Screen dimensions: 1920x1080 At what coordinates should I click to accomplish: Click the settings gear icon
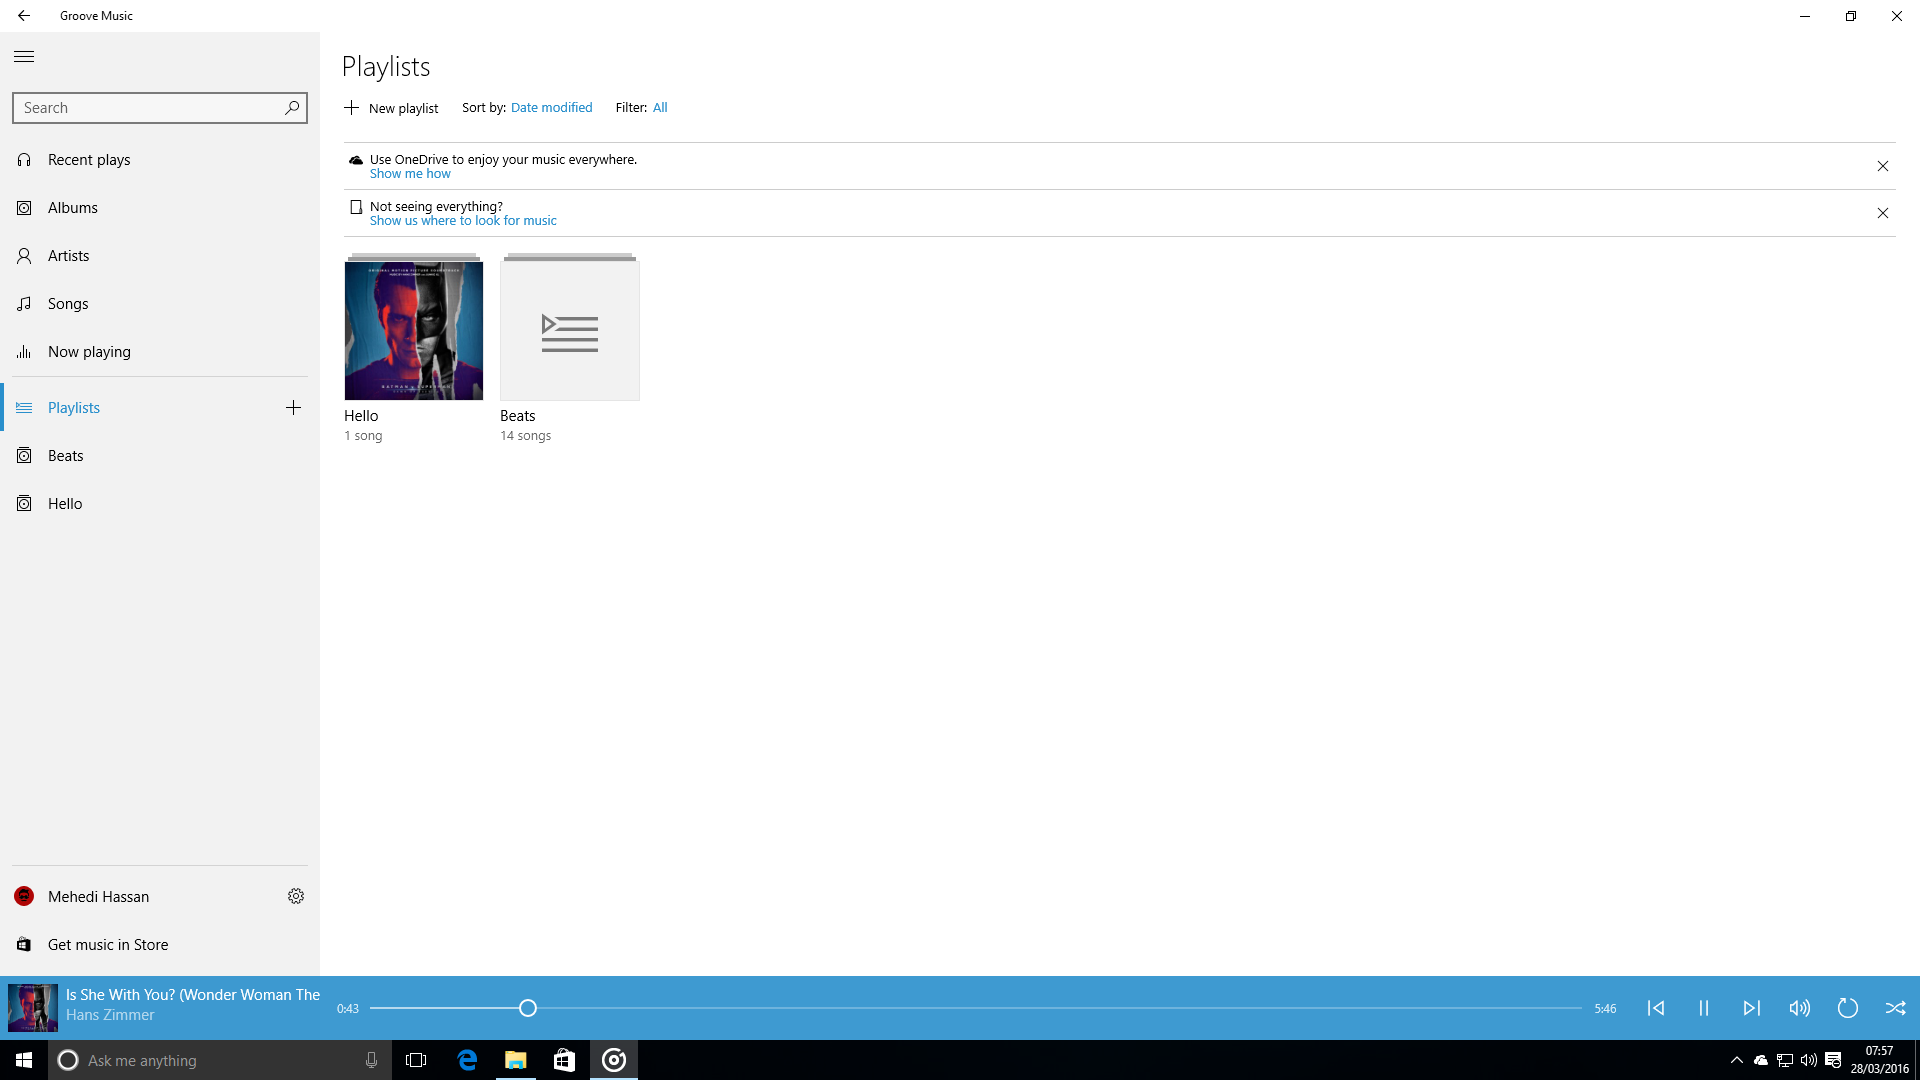pyautogui.click(x=295, y=897)
